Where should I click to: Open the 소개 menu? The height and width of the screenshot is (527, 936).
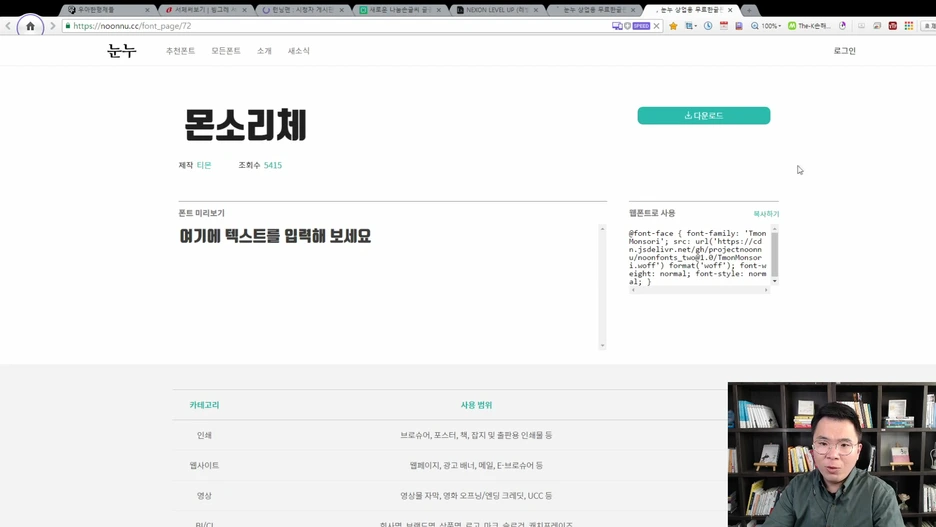click(x=264, y=51)
